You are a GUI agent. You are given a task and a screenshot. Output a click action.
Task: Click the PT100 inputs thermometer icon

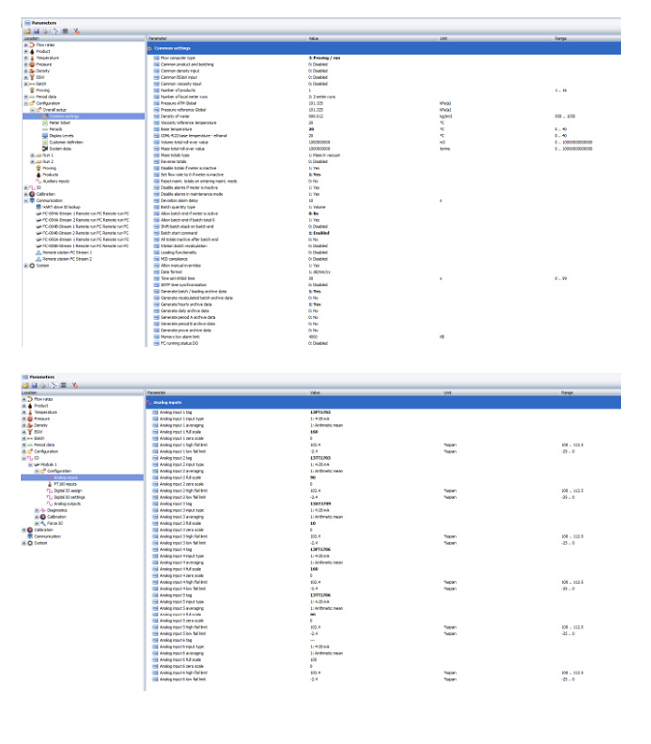click(x=49, y=484)
